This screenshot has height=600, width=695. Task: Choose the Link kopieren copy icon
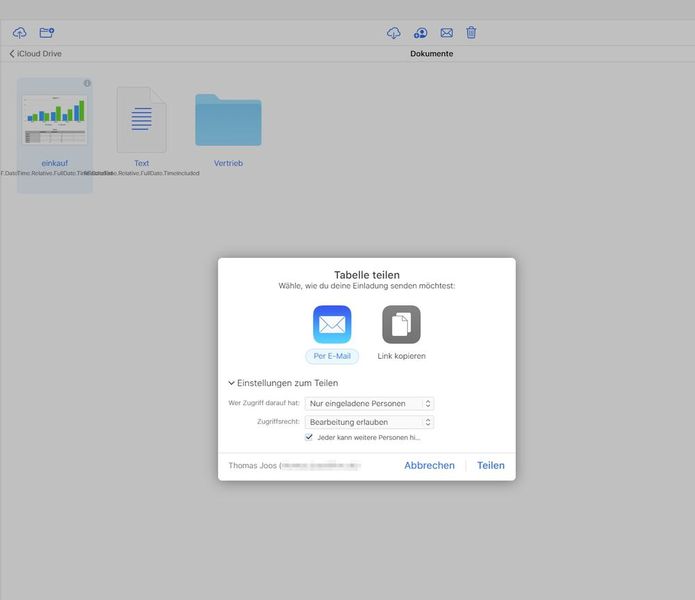pyautogui.click(x=401, y=324)
